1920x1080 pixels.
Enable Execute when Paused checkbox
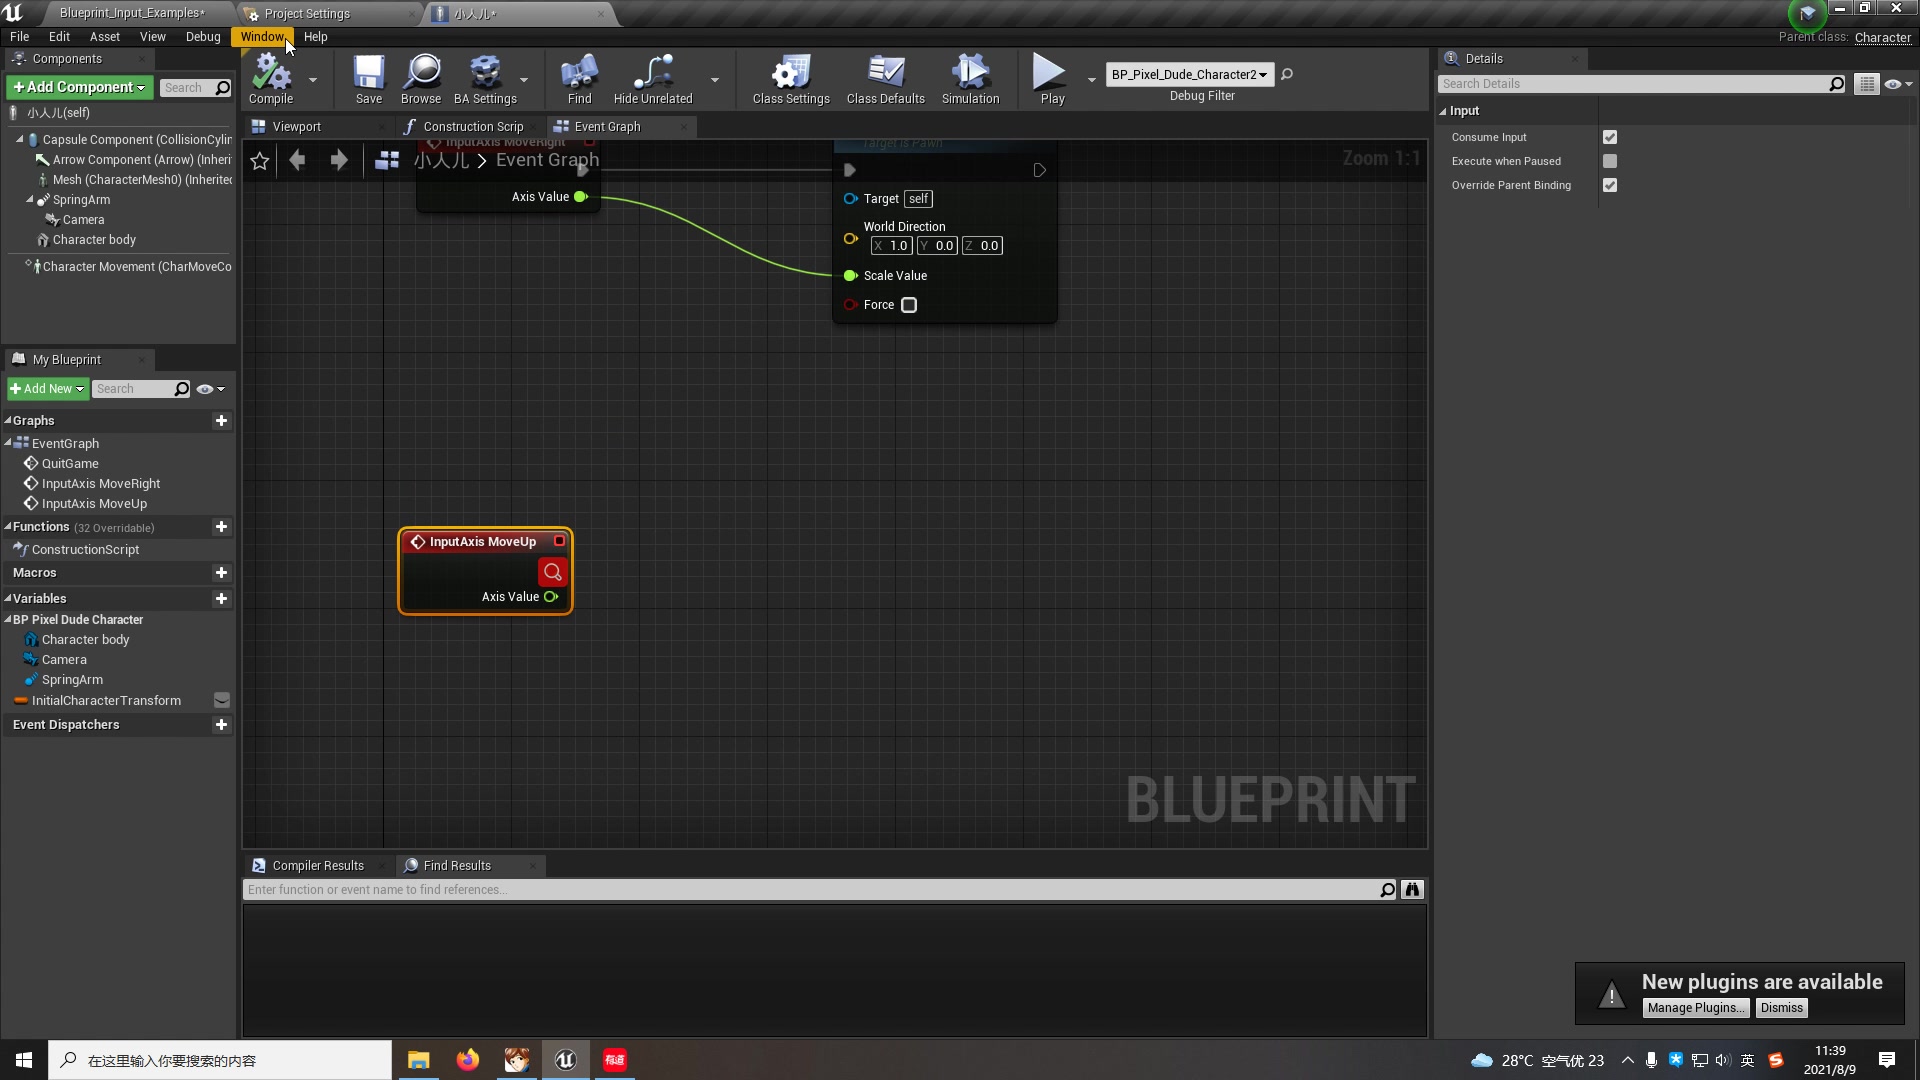[1609, 161]
